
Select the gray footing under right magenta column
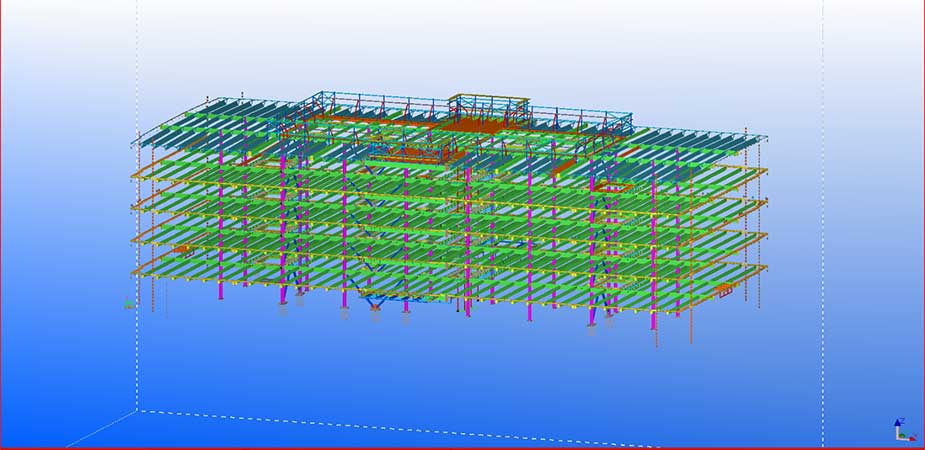pos(592,328)
